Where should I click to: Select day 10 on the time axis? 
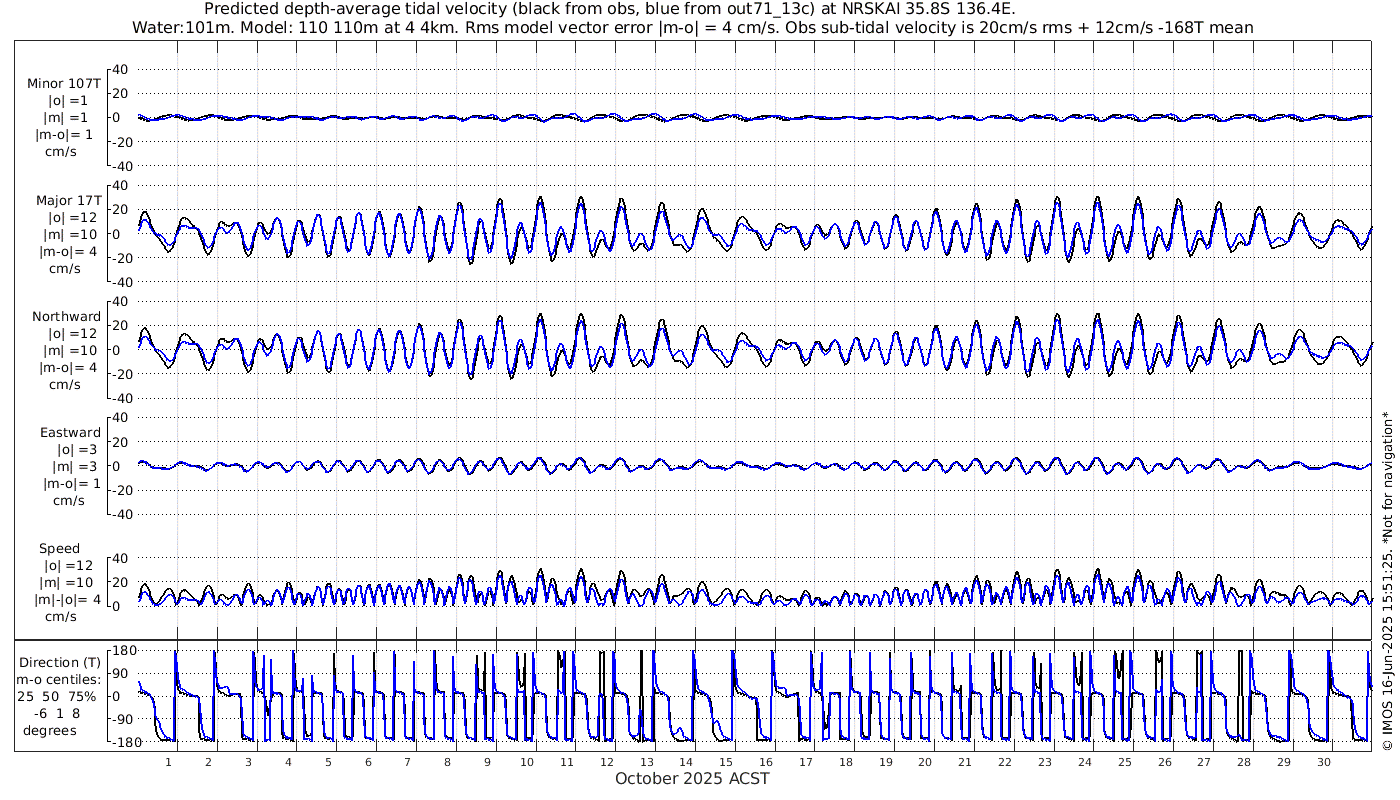point(526,762)
